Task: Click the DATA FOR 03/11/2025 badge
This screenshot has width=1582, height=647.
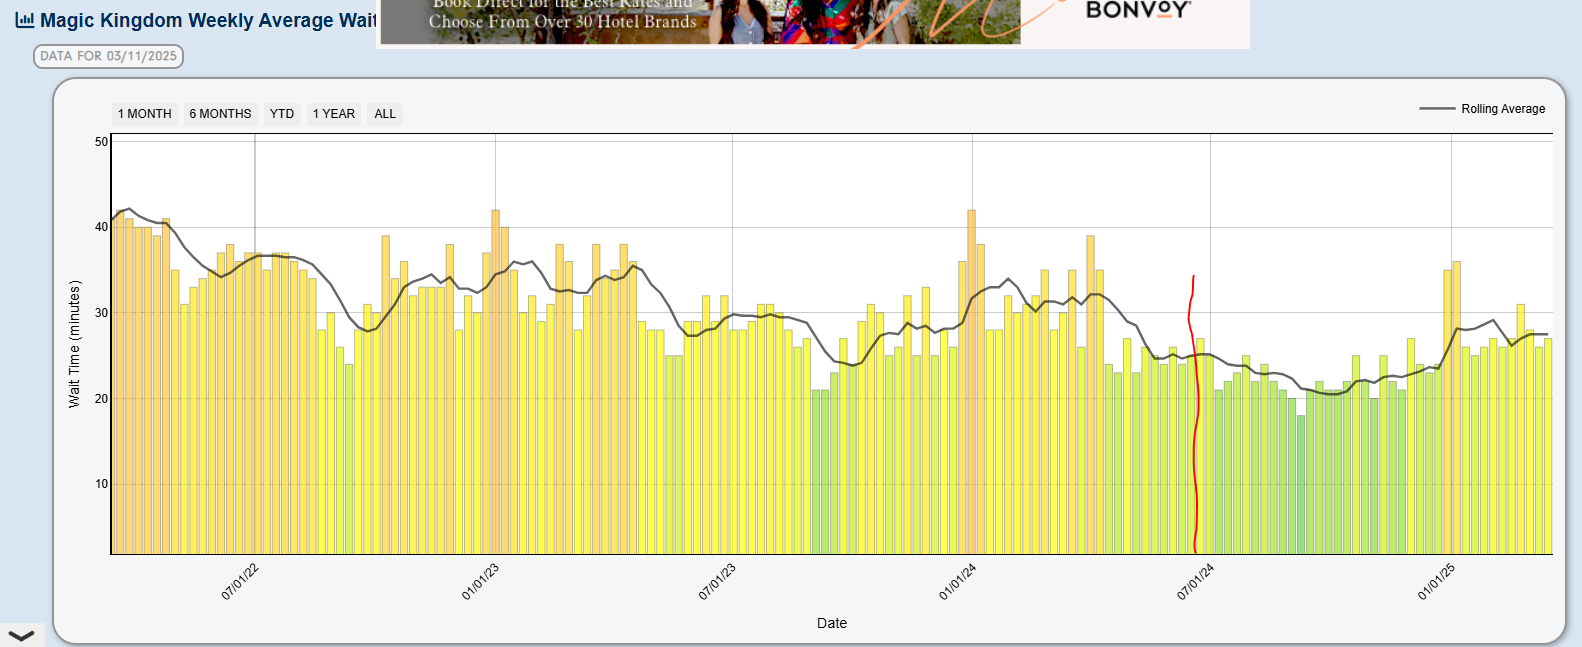Action: click(x=109, y=56)
